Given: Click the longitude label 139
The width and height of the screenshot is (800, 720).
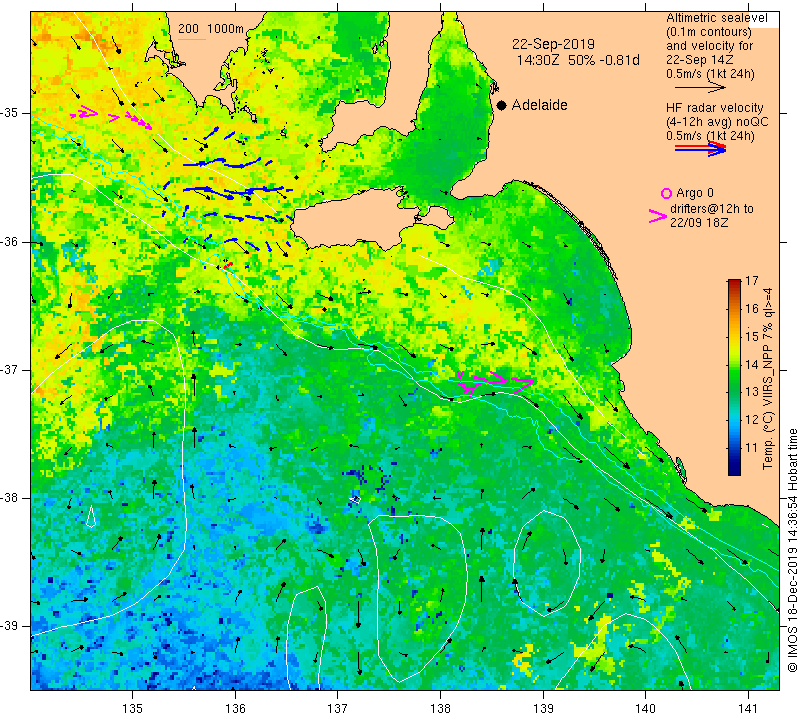Looking at the screenshot, I should click(x=543, y=708).
